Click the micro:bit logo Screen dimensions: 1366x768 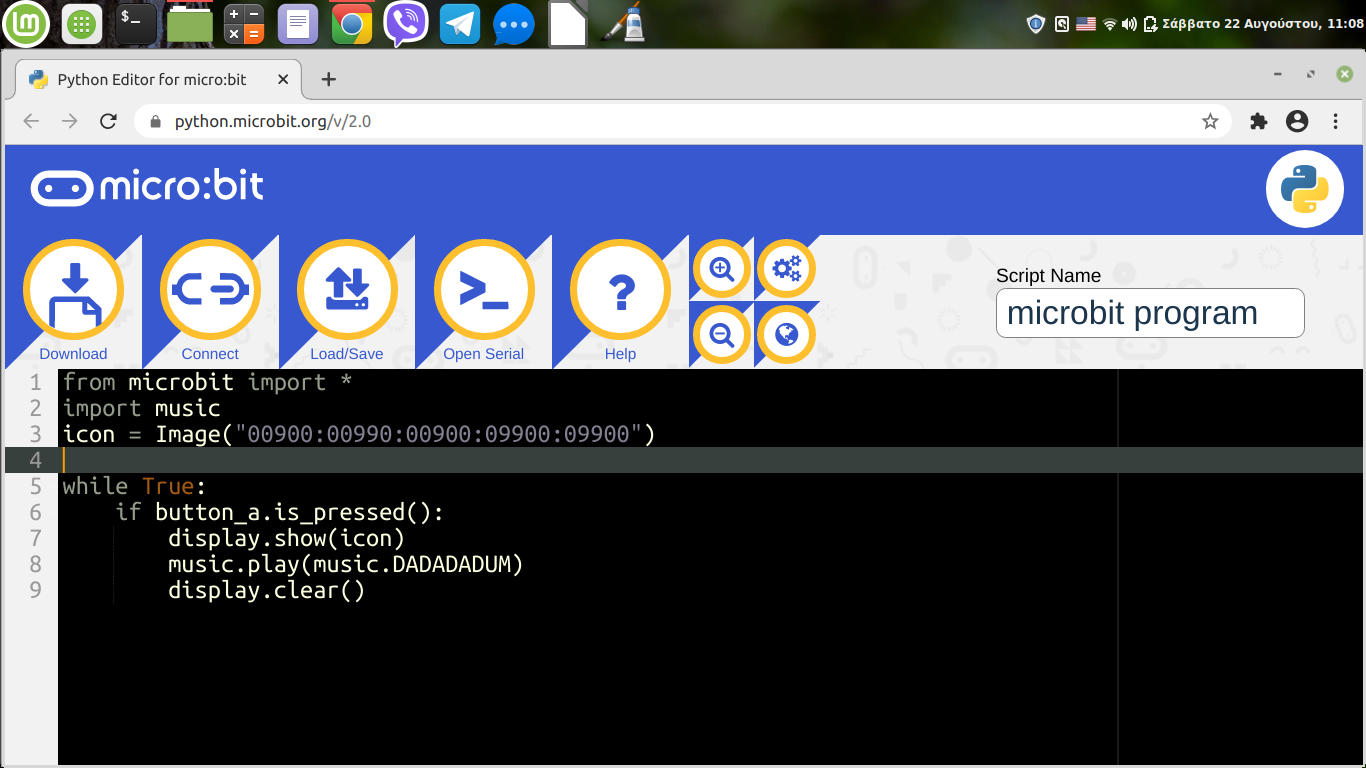click(x=146, y=187)
